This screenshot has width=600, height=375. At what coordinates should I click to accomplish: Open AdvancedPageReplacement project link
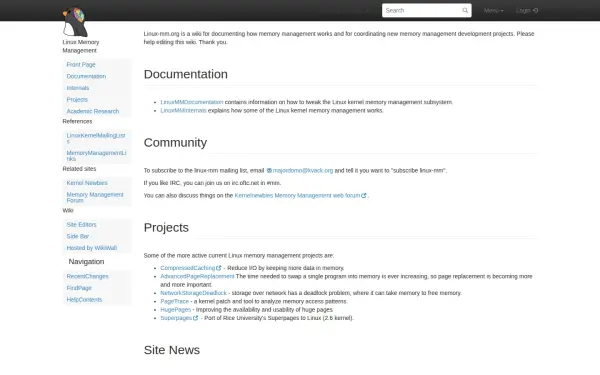click(x=197, y=276)
